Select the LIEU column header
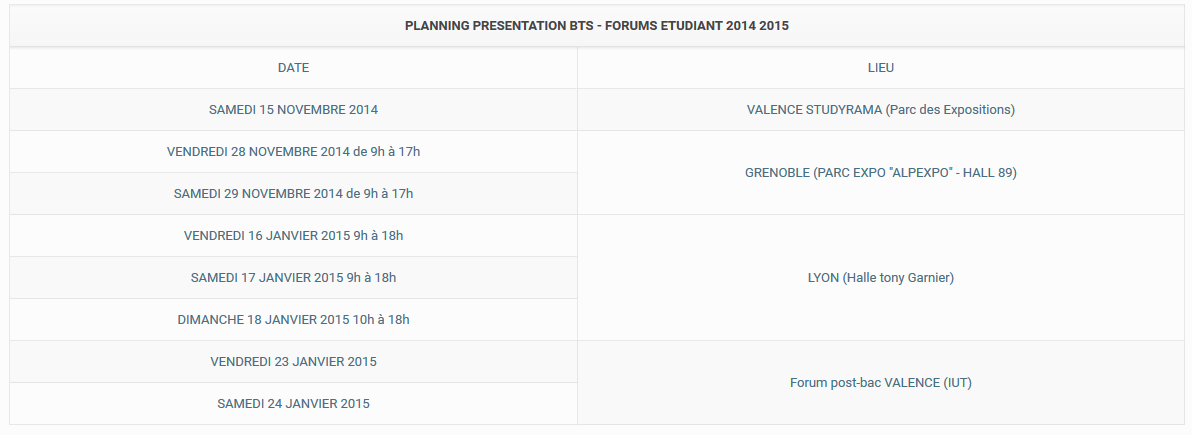The image size is (1192, 435). click(x=880, y=68)
